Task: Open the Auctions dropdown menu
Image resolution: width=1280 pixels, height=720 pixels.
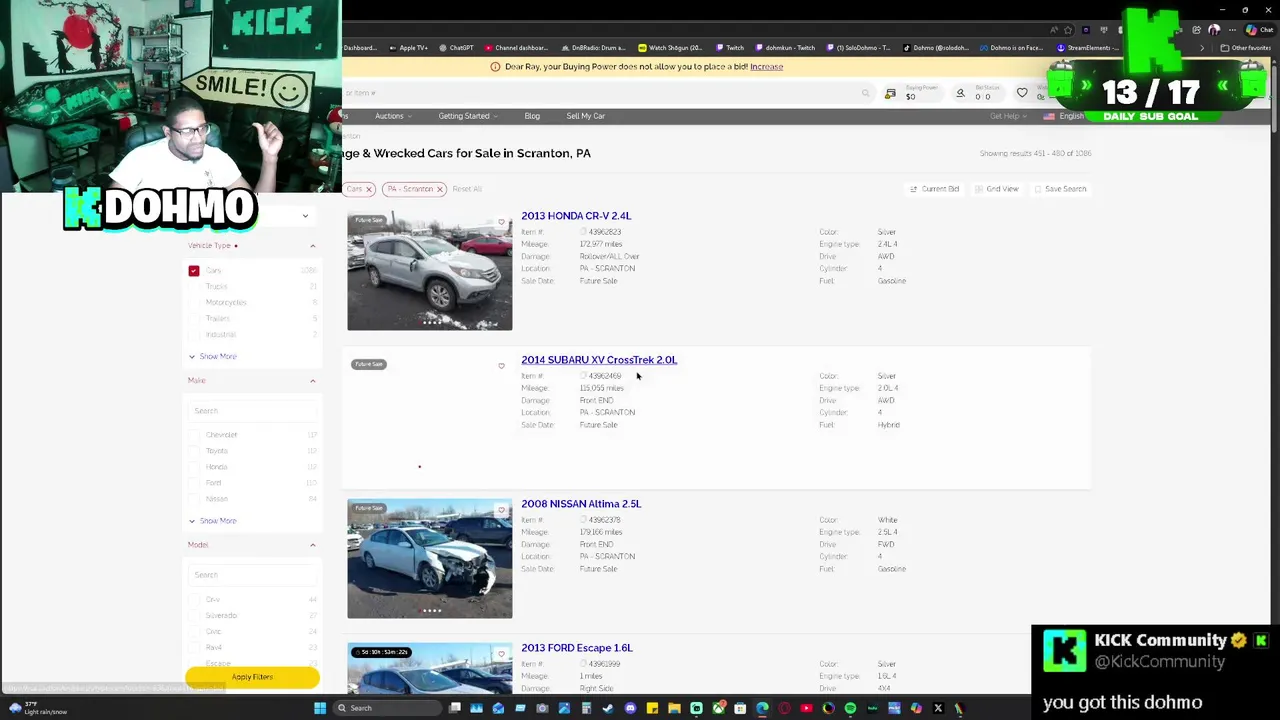Action: pos(393,116)
